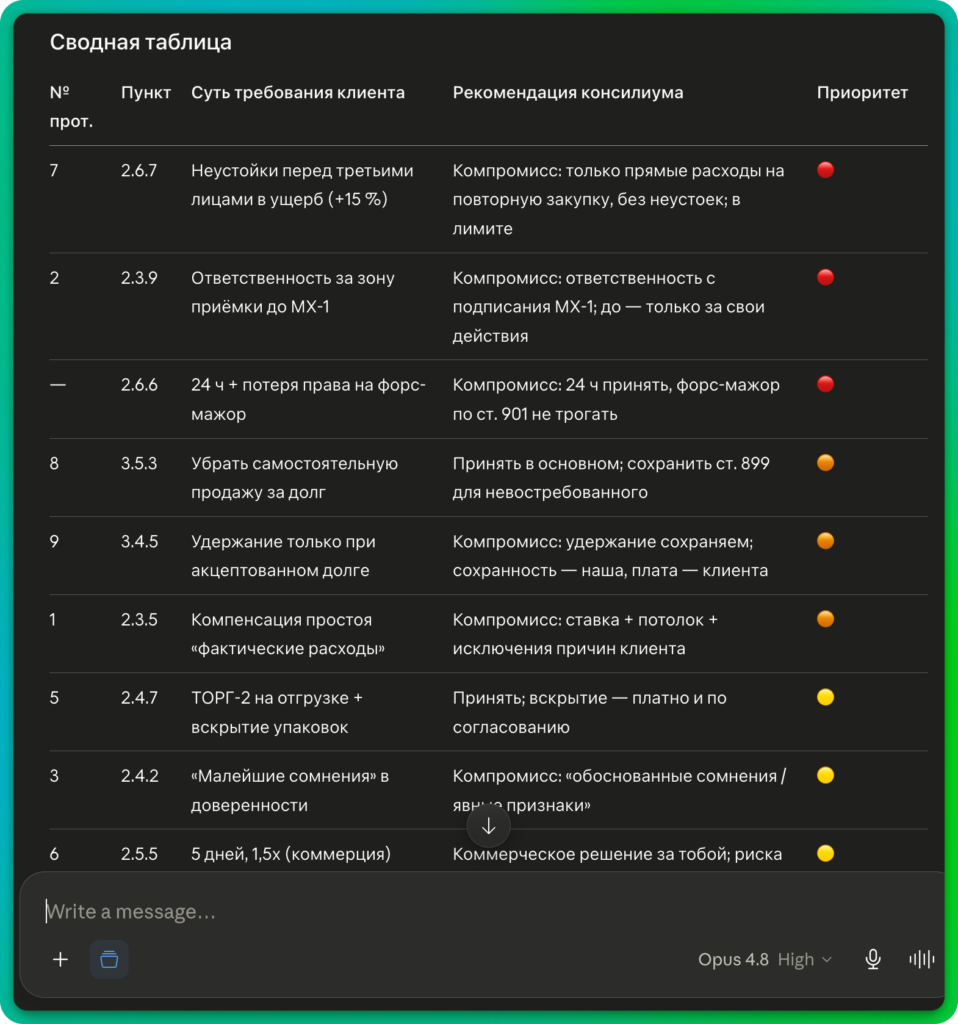Click item number 2.5.5
The width and height of the screenshot is (958, 1024).
[139, 854]
